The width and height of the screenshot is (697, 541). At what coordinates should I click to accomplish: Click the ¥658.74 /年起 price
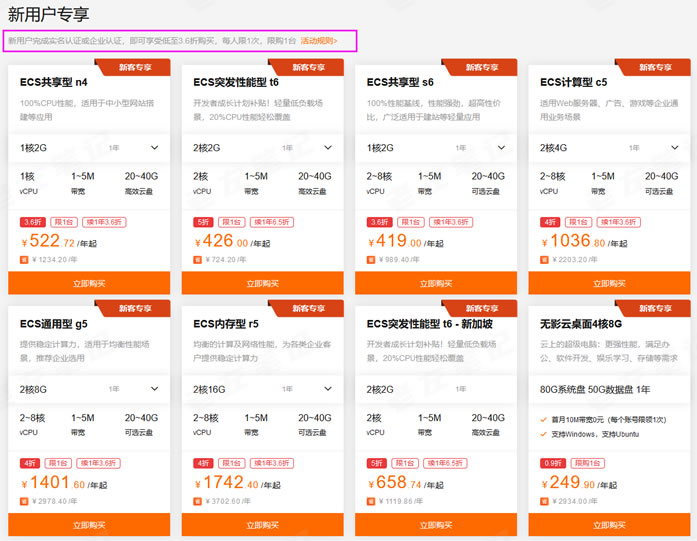(x=405, y=482)
